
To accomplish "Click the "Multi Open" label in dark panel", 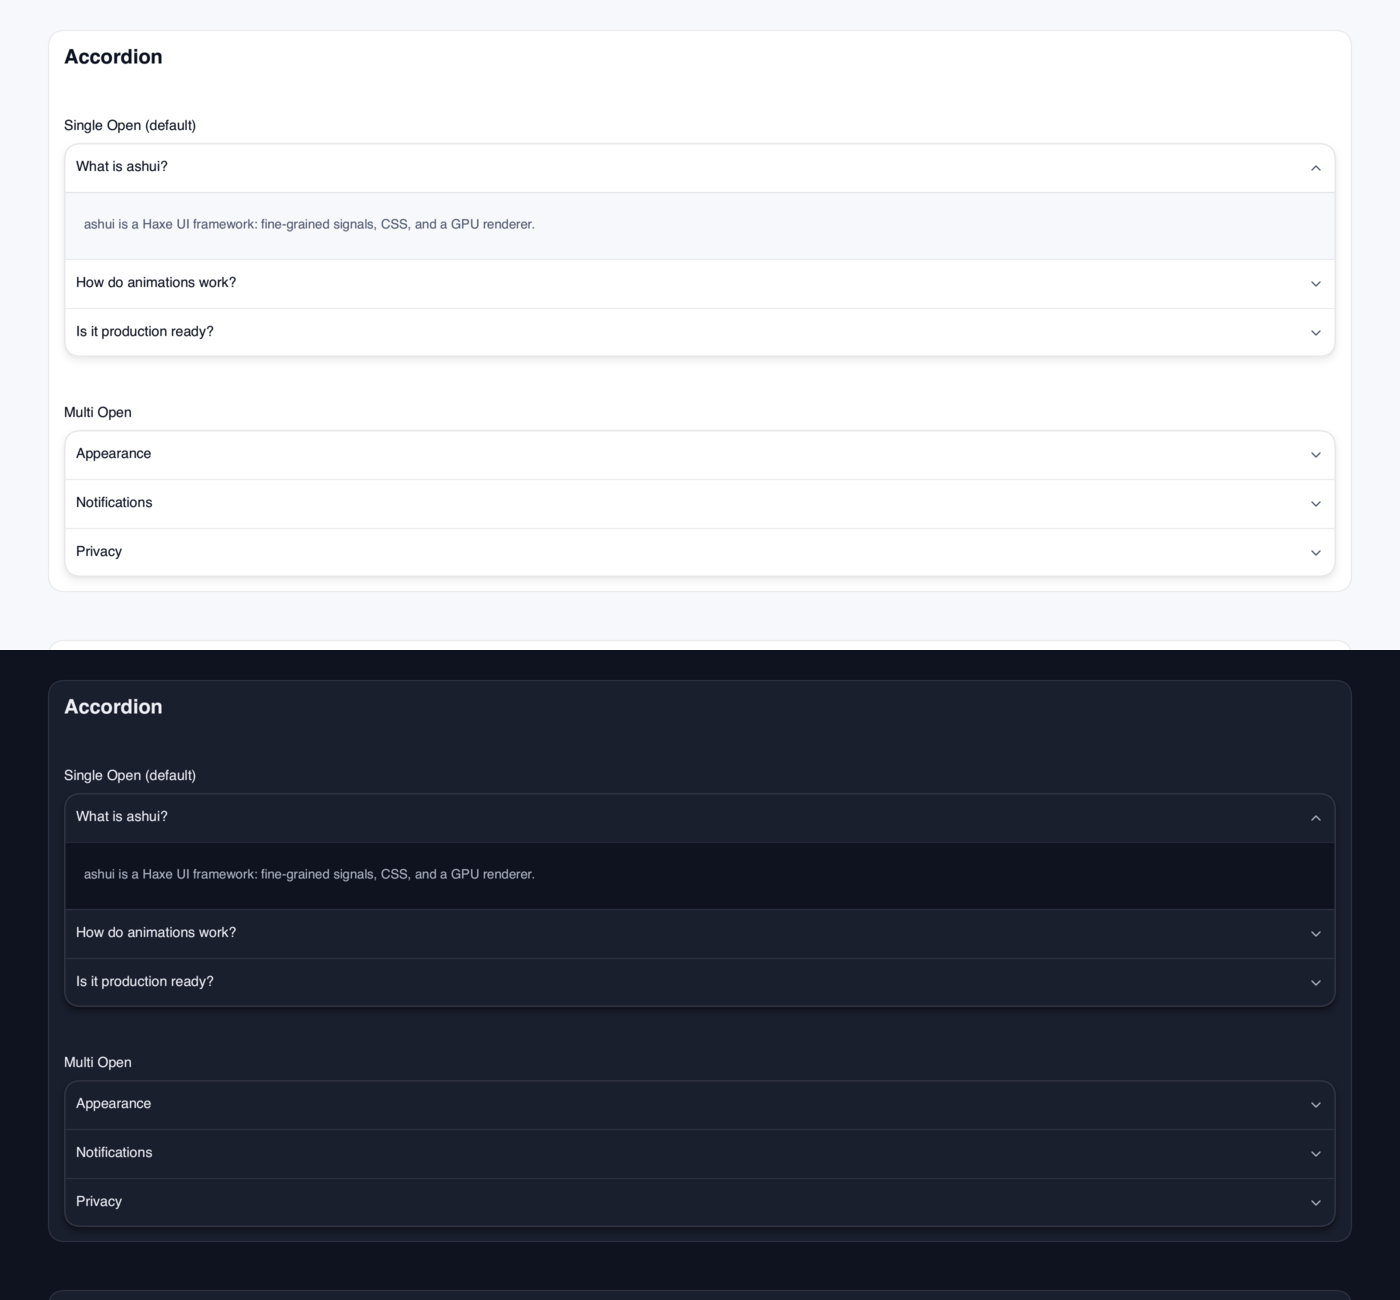I will [98, 1062].
